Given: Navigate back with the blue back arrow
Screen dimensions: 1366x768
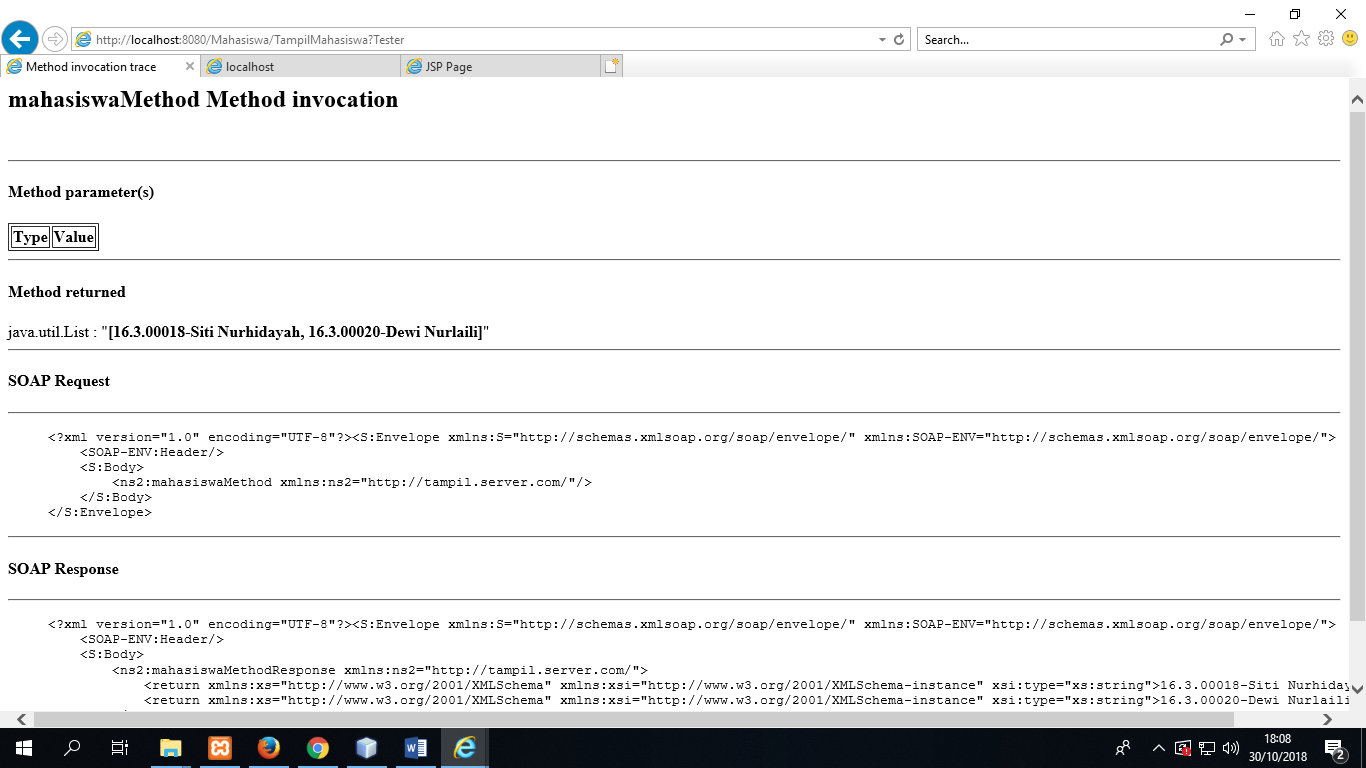Looking at the screenshot, I should [x=18, y=38].
